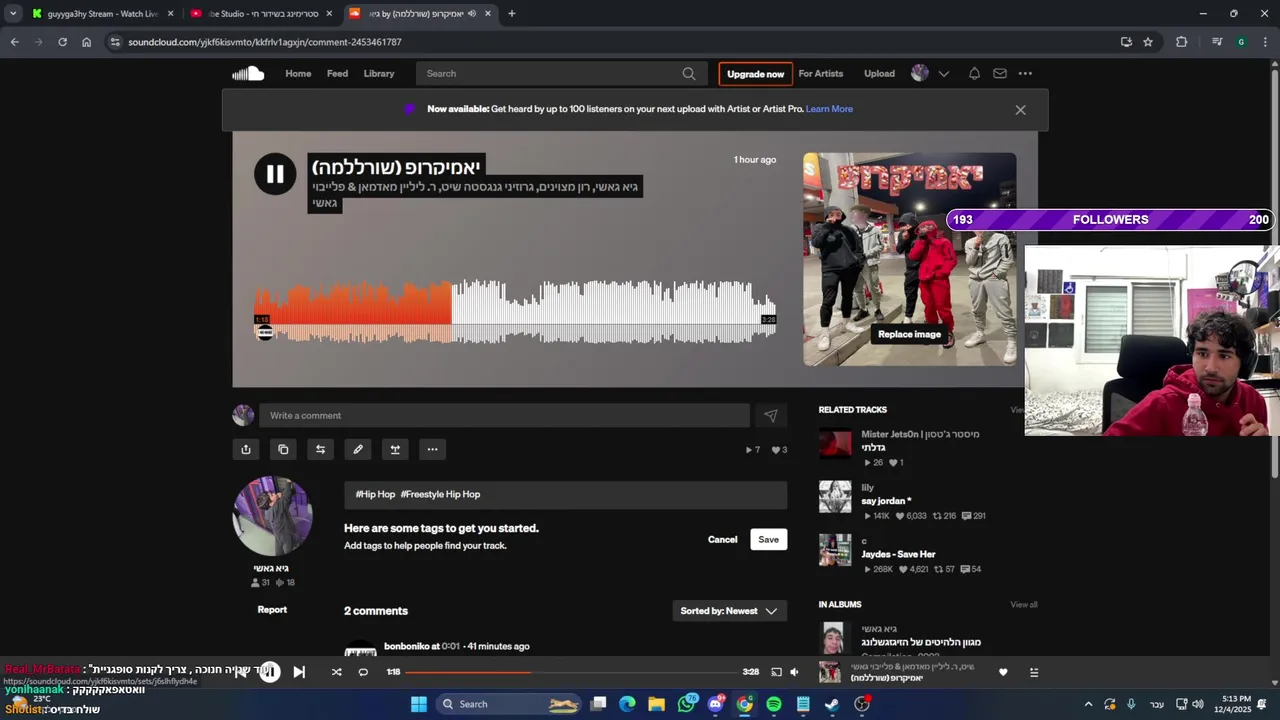Open Feed
Screen dimensions: 1280x720
pos(337,73)
